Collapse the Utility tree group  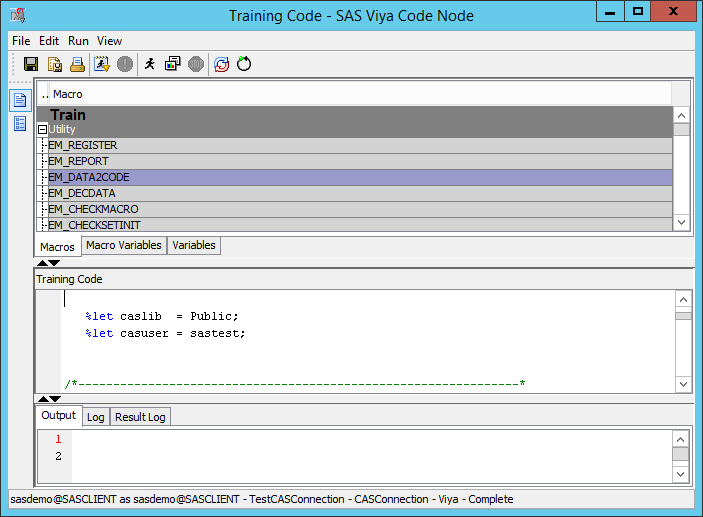42,130
